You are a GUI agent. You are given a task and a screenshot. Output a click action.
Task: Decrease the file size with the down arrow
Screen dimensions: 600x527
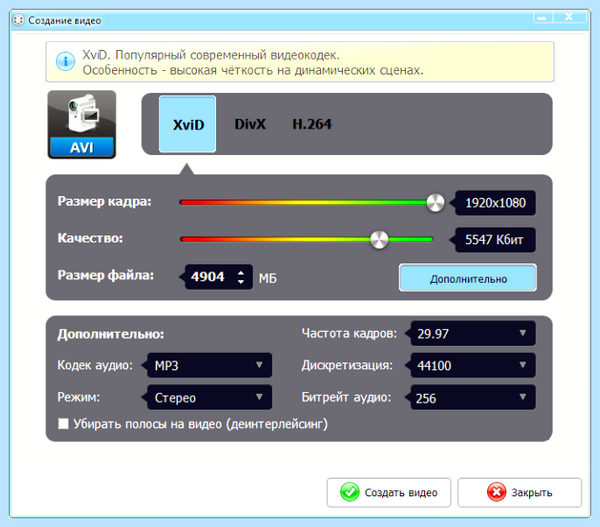pos(241,281)
